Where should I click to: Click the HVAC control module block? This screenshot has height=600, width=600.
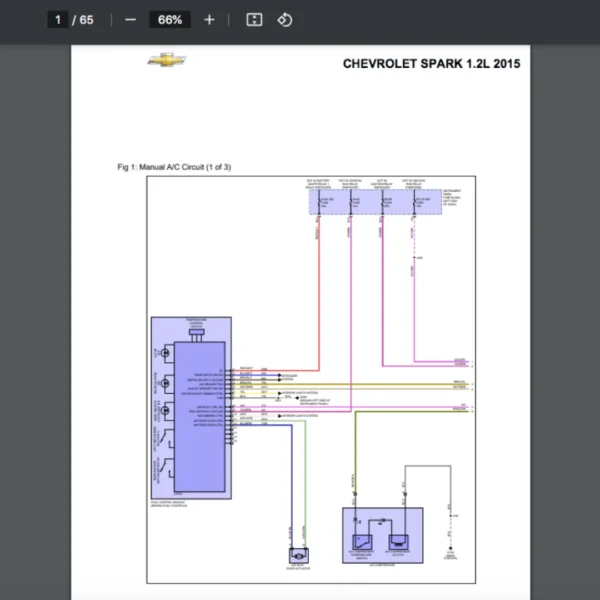tap(201, 420)
